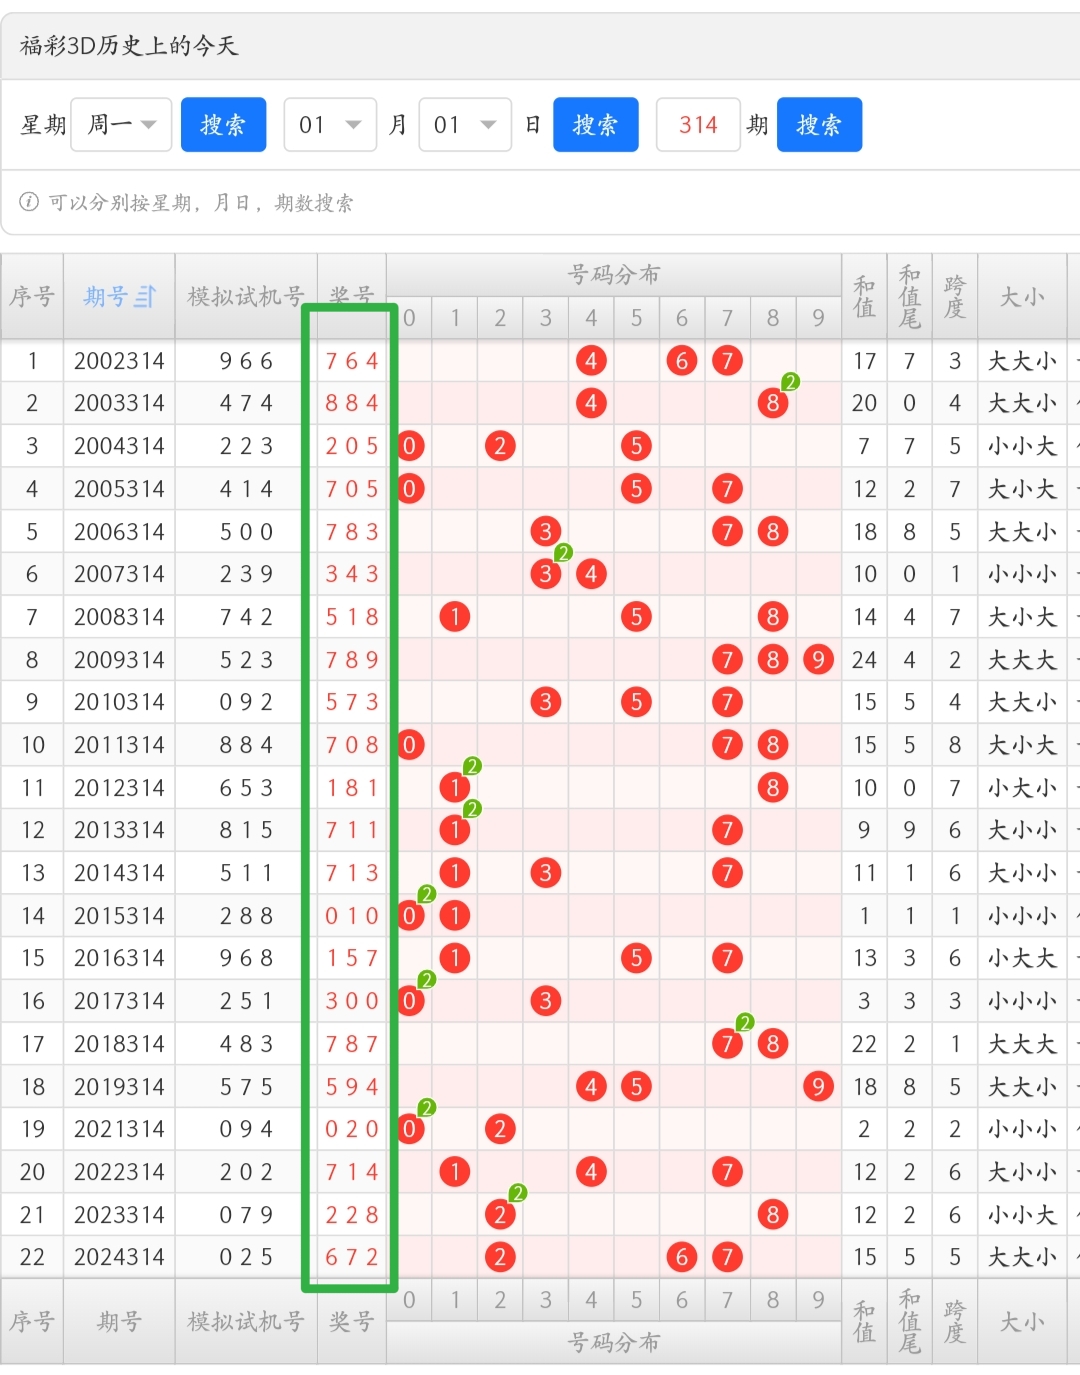Click red ball 1 in row 2015314
The width and height of the screenshot is (1080, 1375).
(455, 916)
